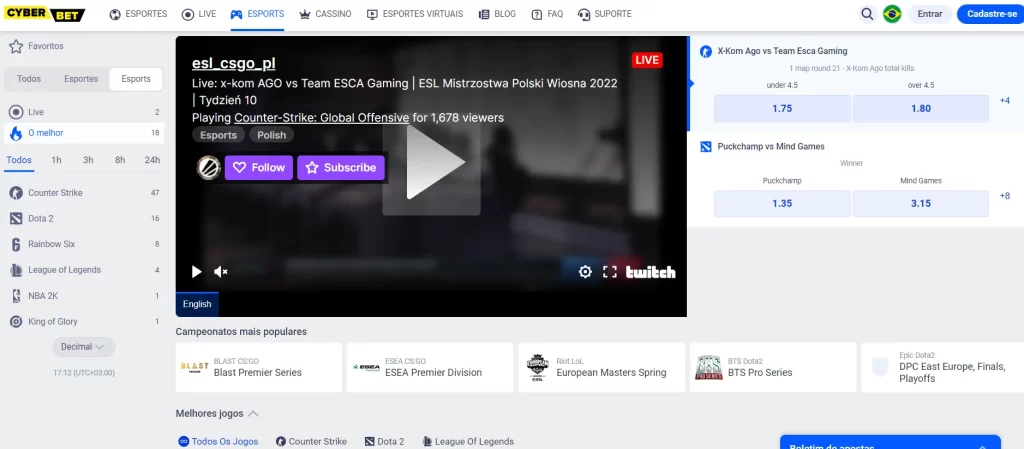Open the Twitch player settings gear

click(x=585, y=272)
